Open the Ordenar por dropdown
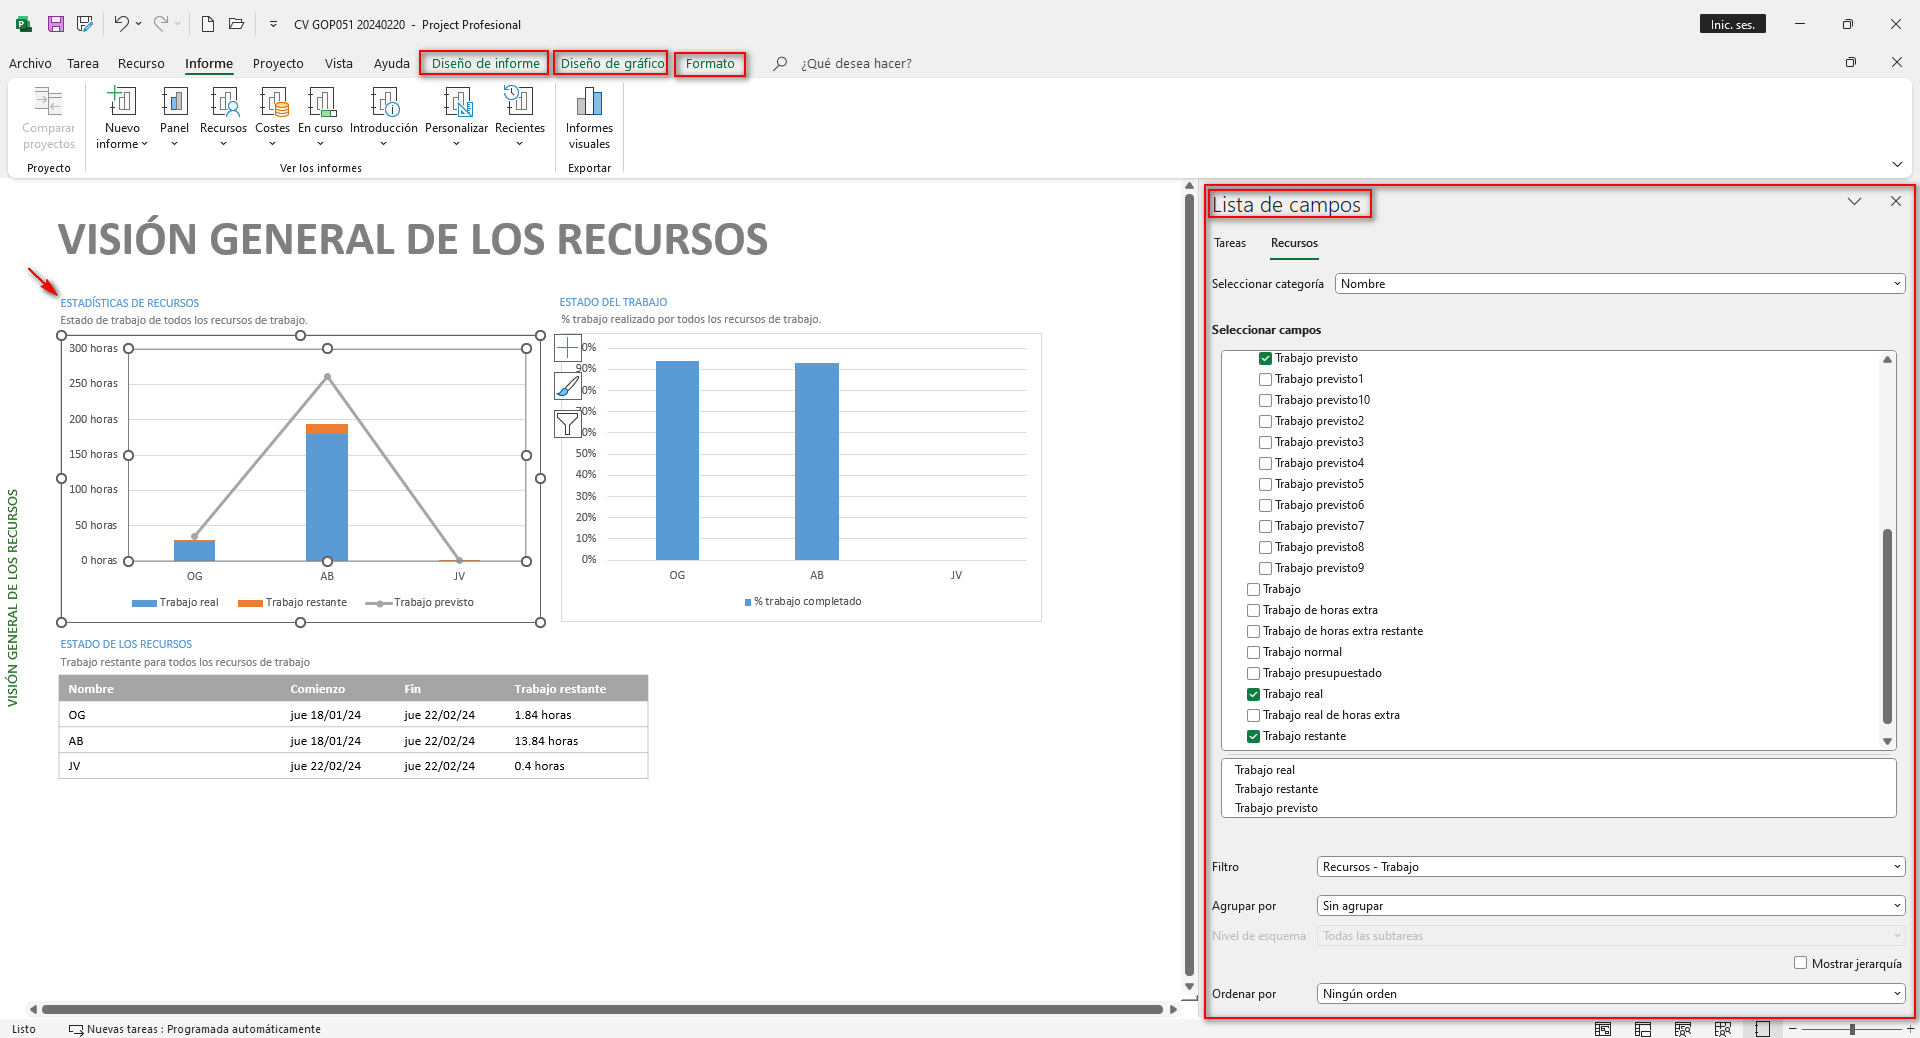The width and height of the screenshot is (1920, 1038). click(x=1610, y=994)
